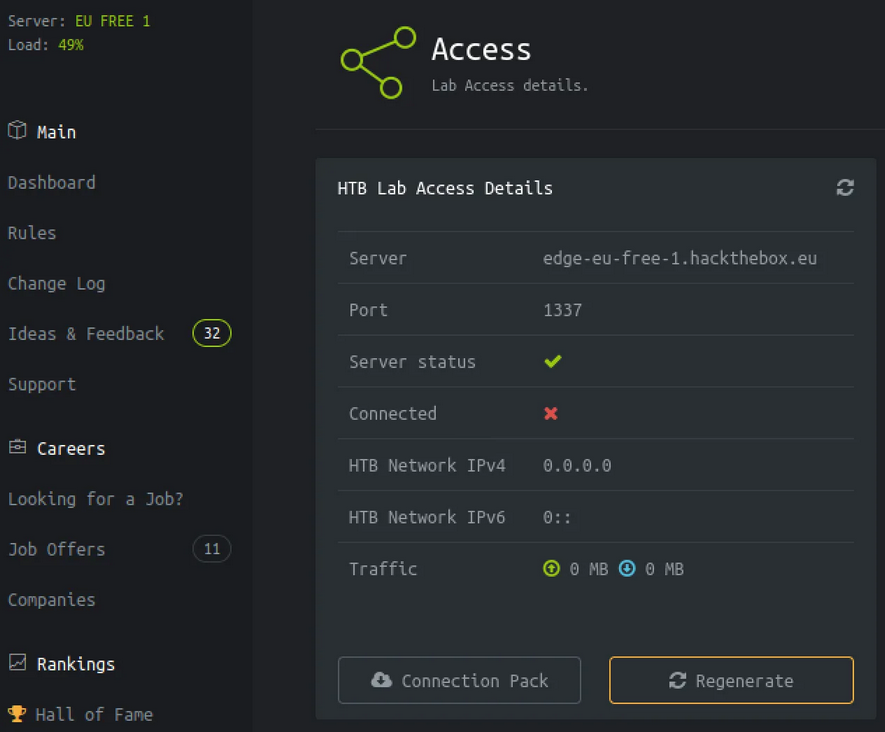Screen dimensions: 885x732
Task: Click the Connected row label
Action: (x=393, y=414)
